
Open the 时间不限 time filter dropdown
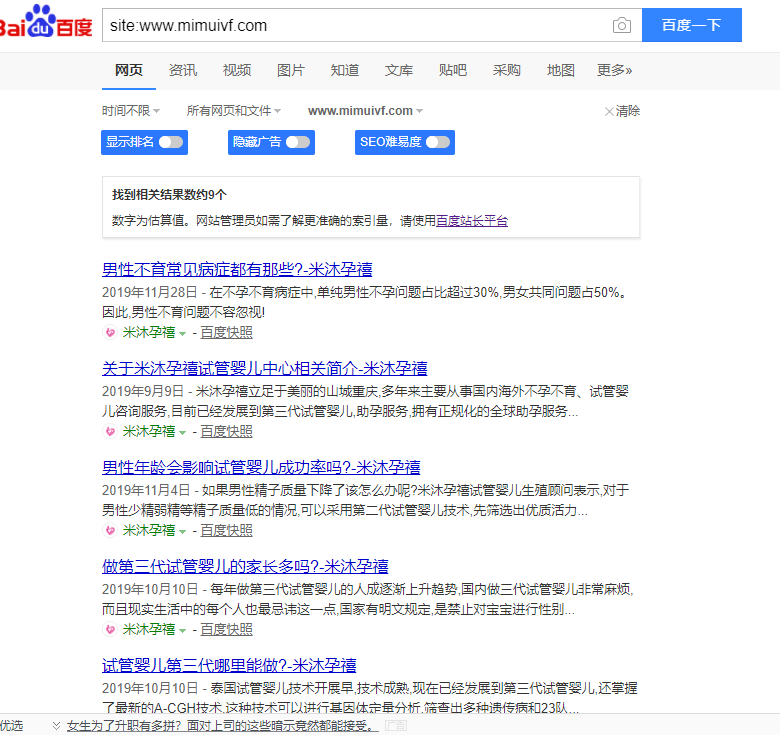(x=131, y=110)
